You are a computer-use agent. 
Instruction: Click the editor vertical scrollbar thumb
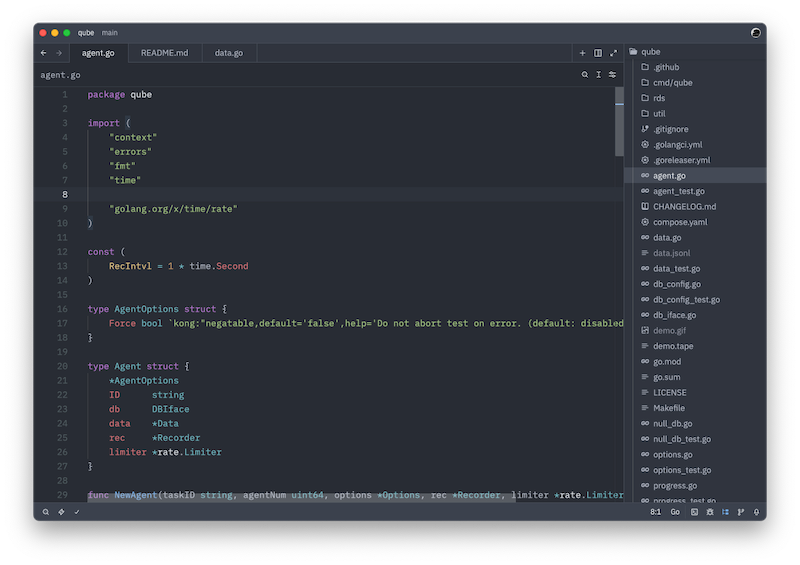click(619, 121)
